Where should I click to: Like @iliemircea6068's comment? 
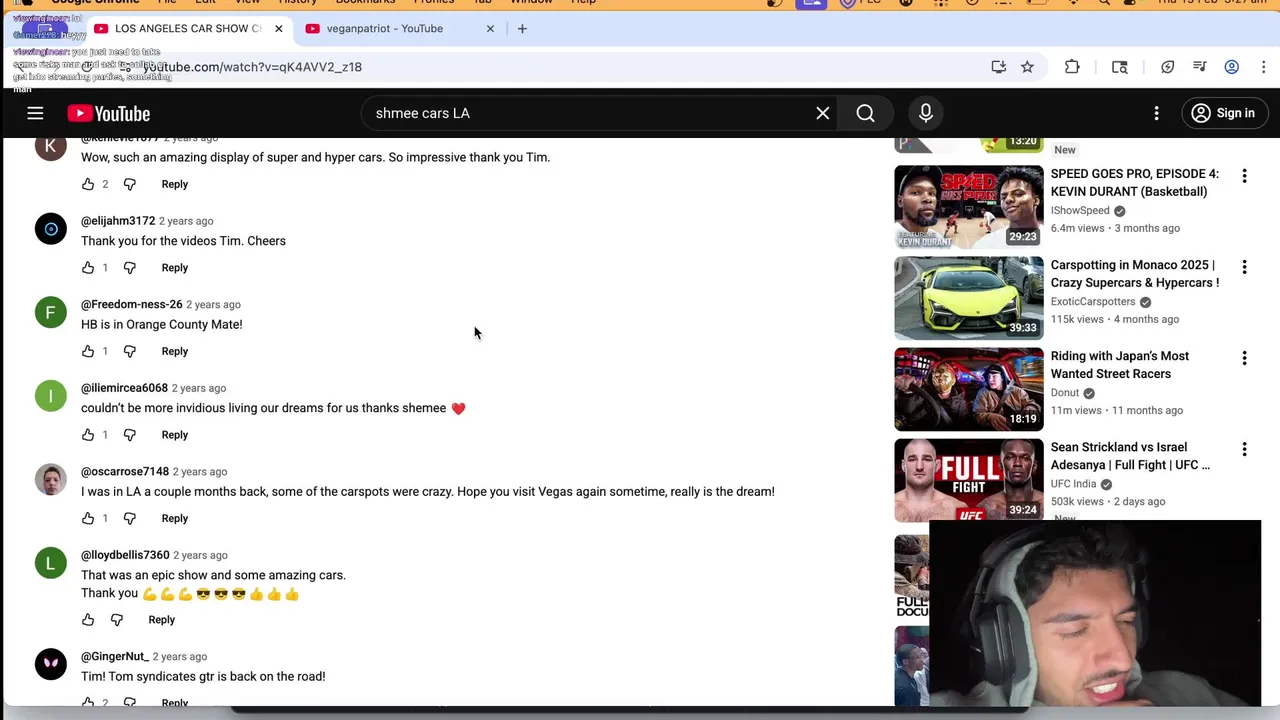88,435
